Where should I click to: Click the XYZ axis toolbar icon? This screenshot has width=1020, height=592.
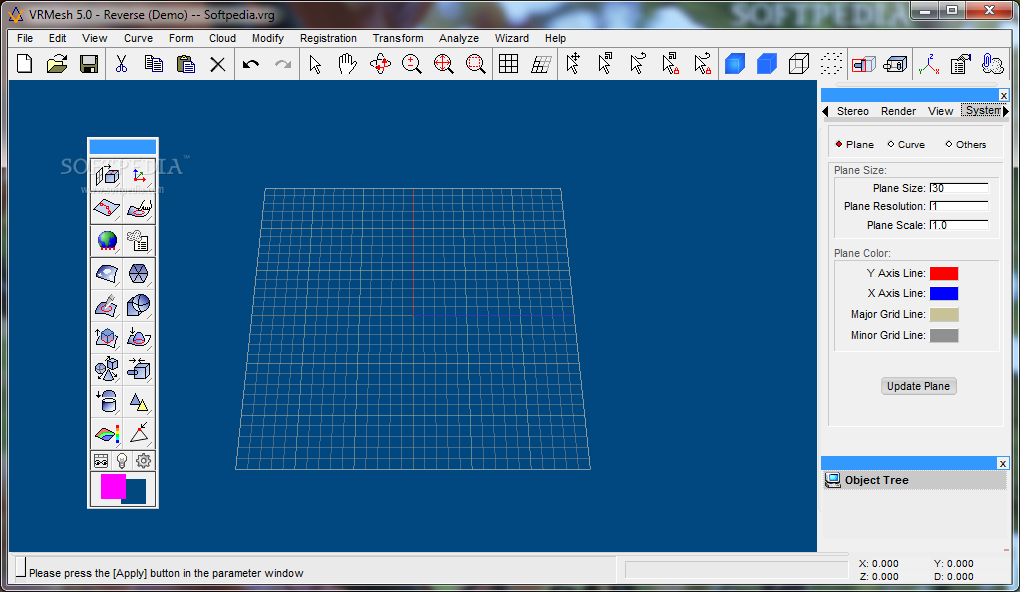pyautogui.click(x=929, y=64)
